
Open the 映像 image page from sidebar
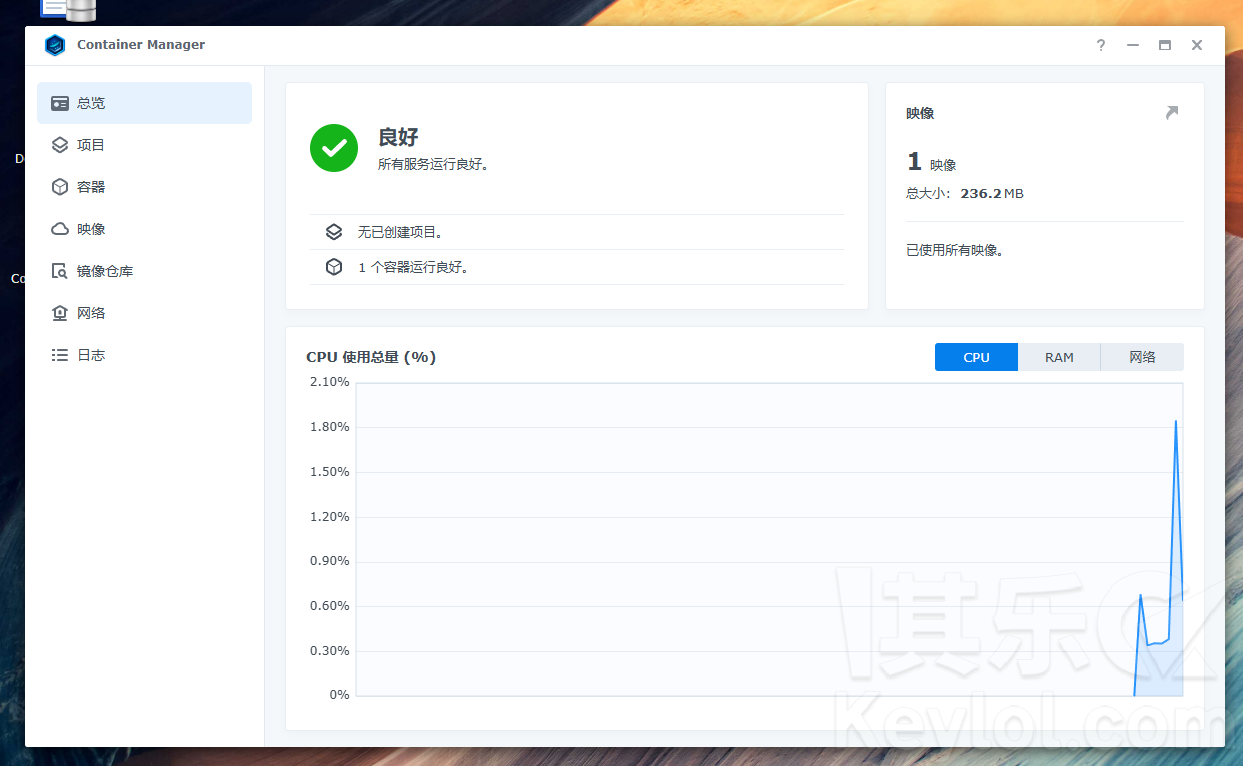point(91,229)
